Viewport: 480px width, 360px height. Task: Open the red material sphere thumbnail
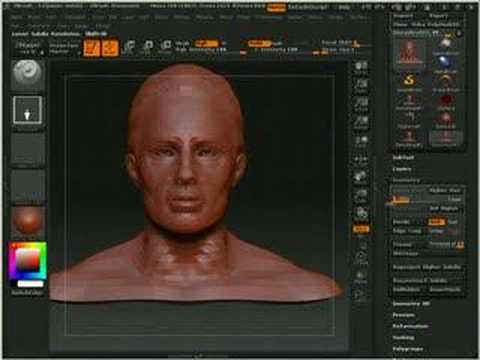click(27, 220)
